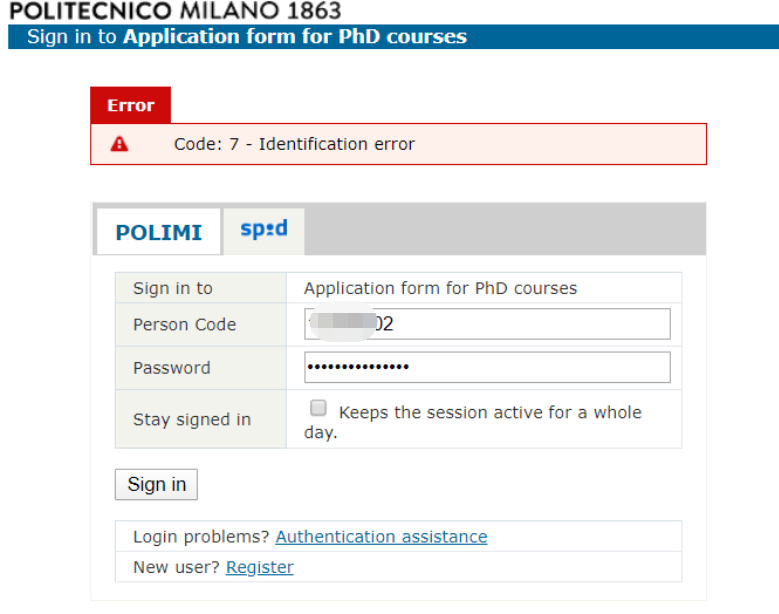
Task: Click the red Error label
Action: coord(131,105)
